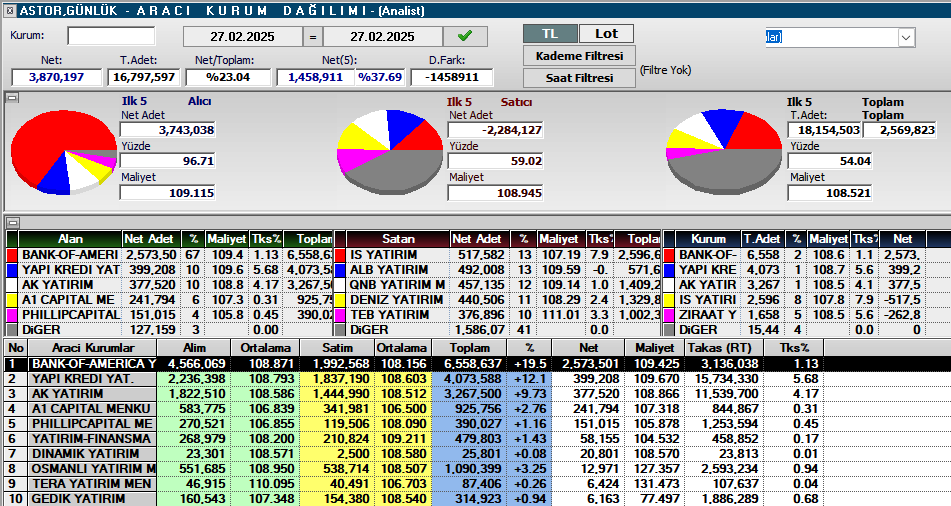Click magenta swatch beside PHILLIPCAPITAL in Alan
This screenshot has width=951, height=506.
(12, 315)
